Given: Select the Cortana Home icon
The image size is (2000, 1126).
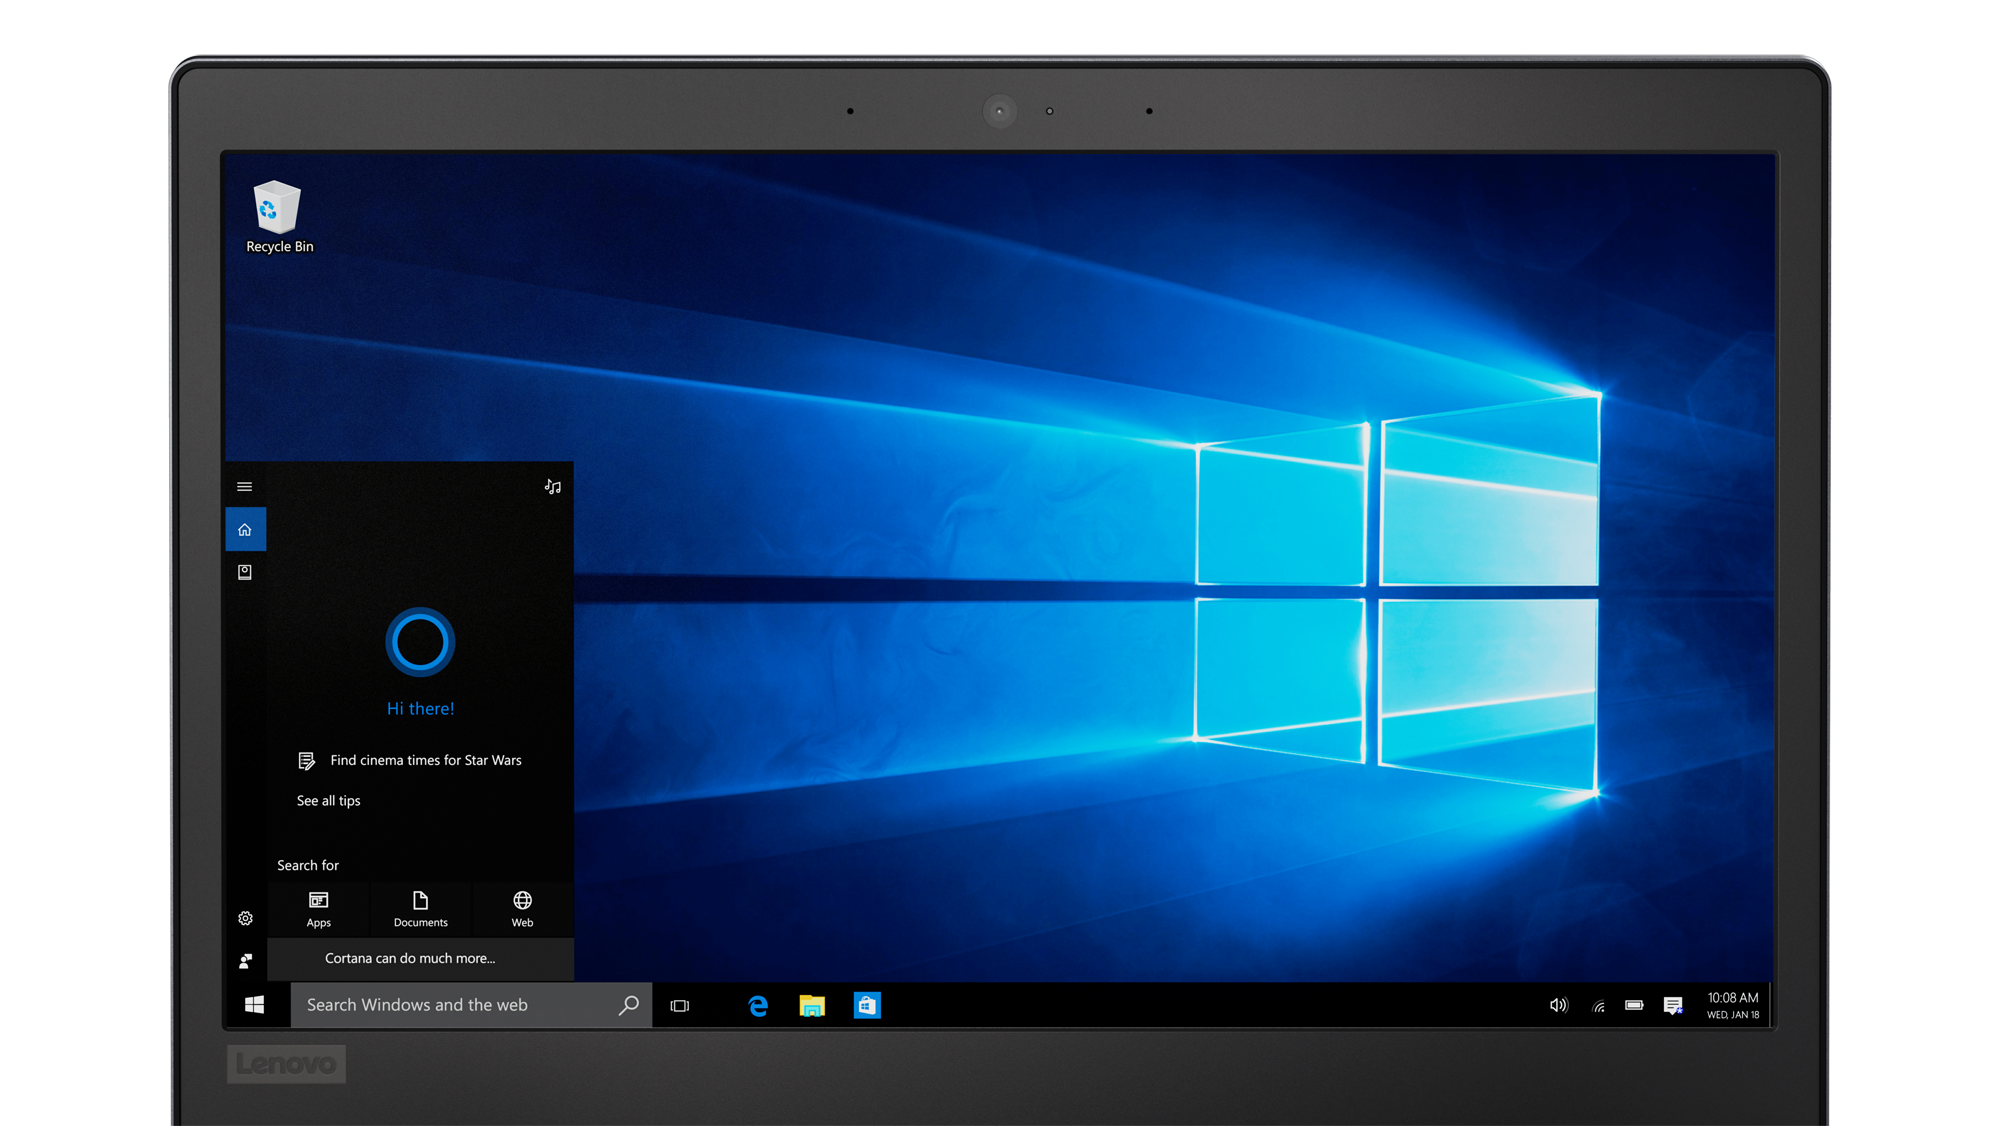Looking at the screenshot, I should coord(245,530).
